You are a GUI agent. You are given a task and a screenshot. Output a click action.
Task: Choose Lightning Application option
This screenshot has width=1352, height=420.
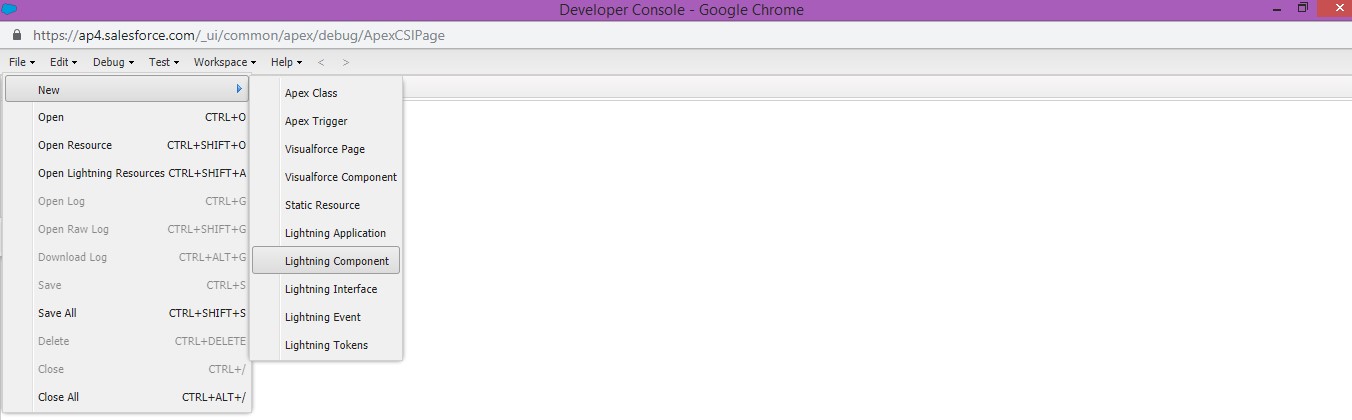click(x=335, y=233)
